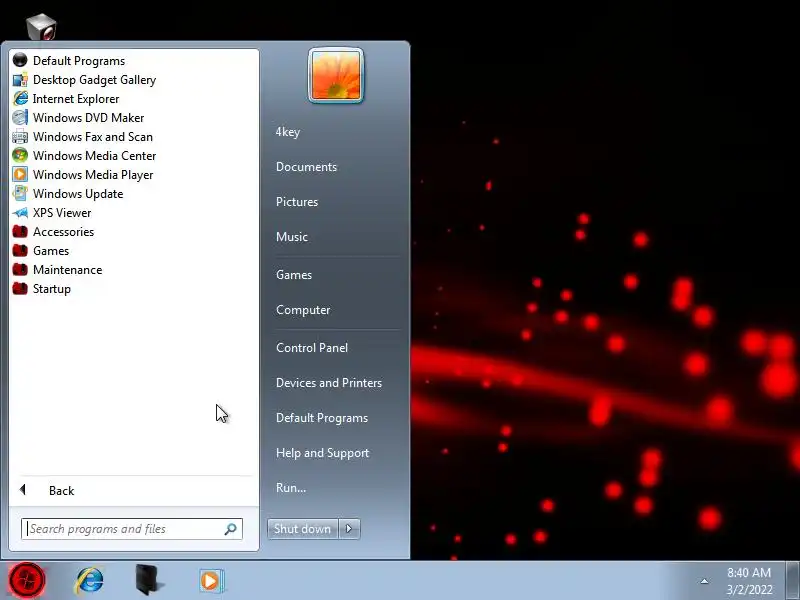Image resolution: width=800 pixels, height=600 pixels.
Task: Open Pictures from the right pane
Action: click(x=297, y=202)
